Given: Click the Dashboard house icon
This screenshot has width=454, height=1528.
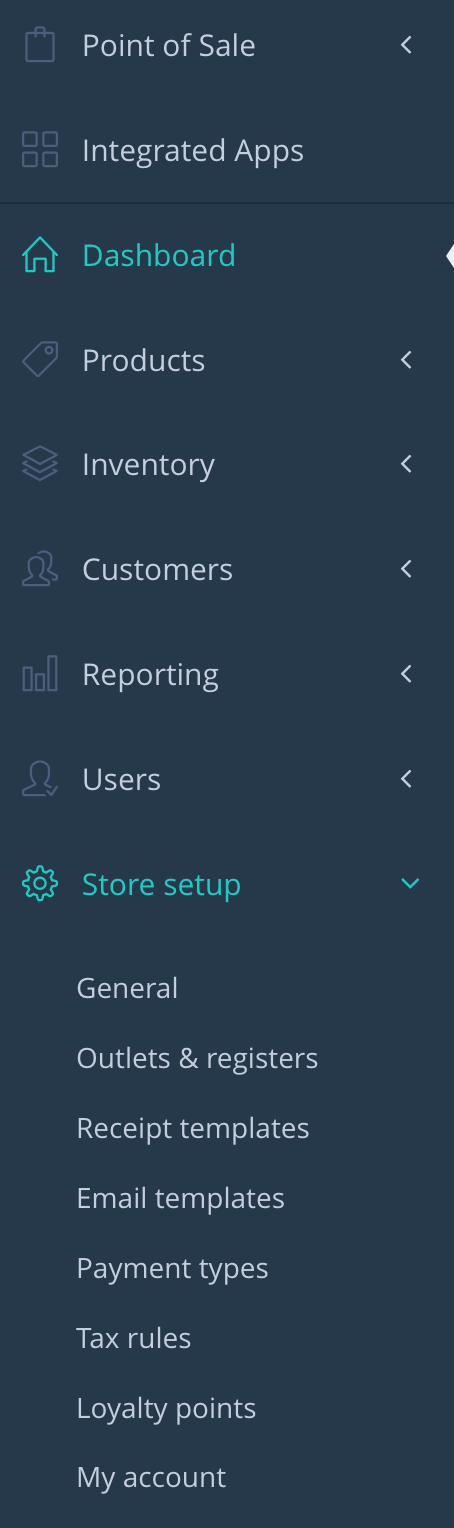Looking at the screenshot, I should point(40,255).
